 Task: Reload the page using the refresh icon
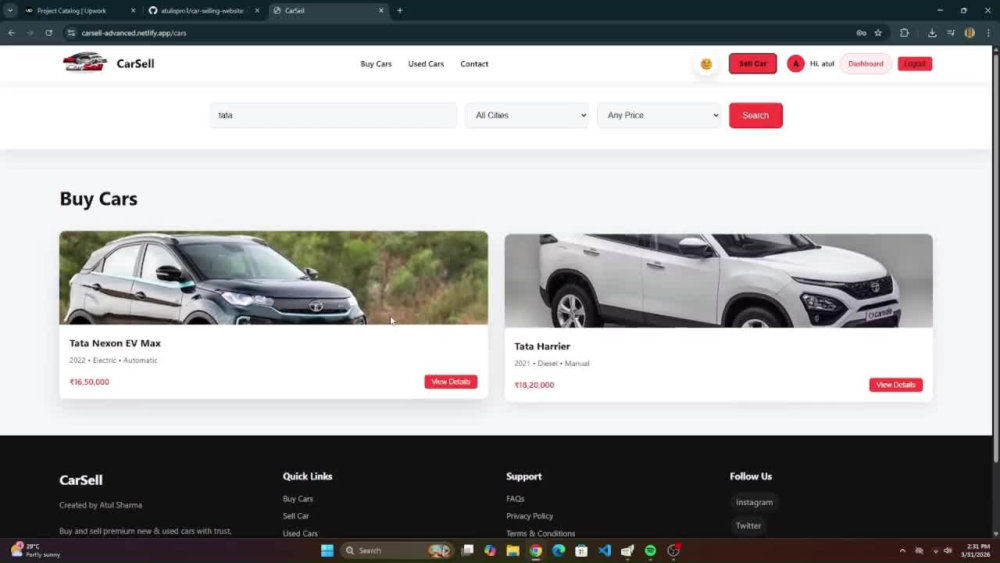48,33
